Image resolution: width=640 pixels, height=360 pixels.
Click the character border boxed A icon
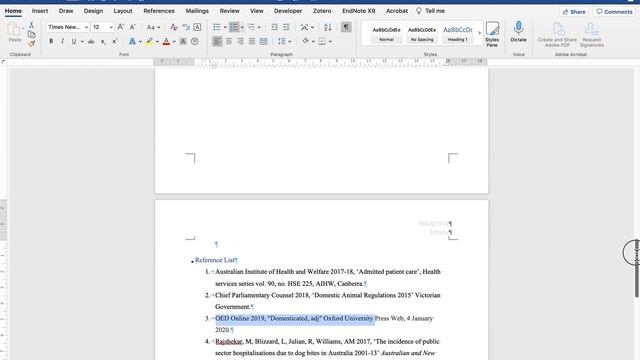point(197,27)
